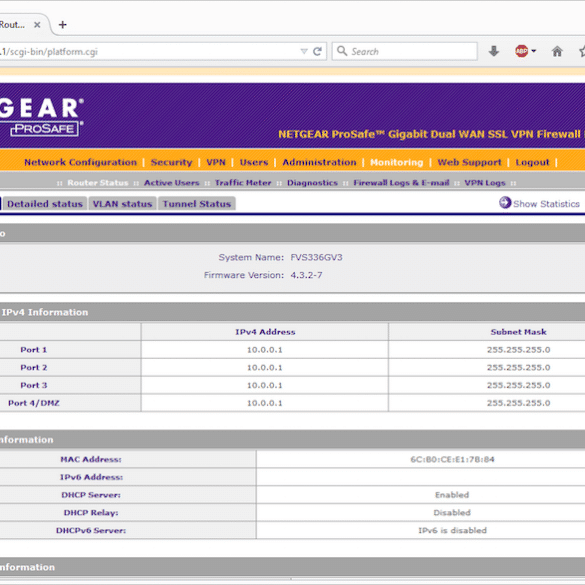
Task: Open Active Users submenu
Action: click(x=172, y=183)
